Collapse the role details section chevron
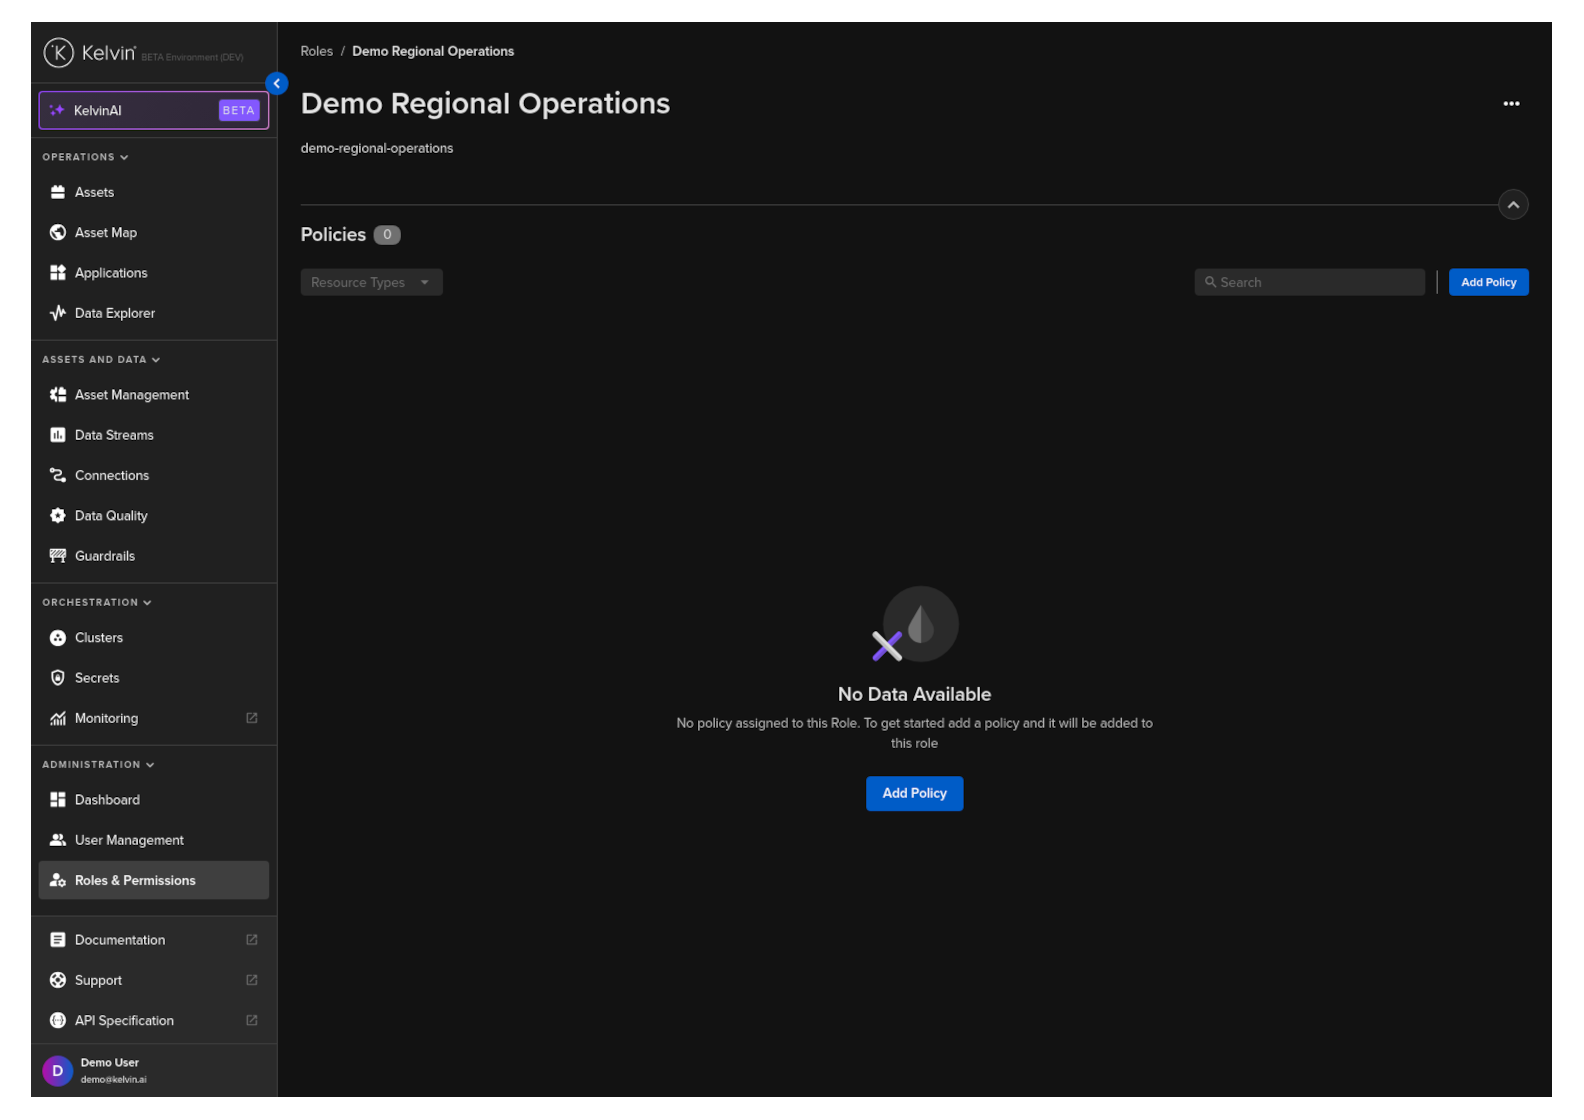This screenshot has height=1120, width=1584. coord(1513,205)
